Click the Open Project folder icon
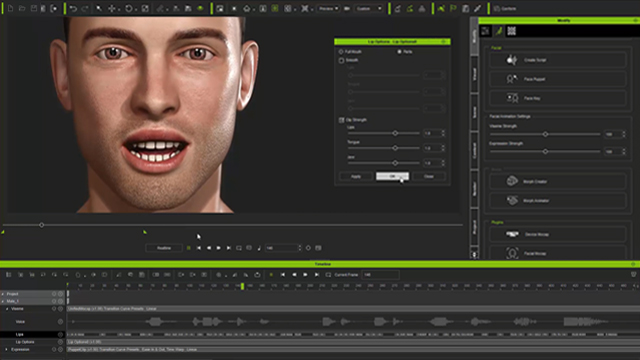 (22, 9)
